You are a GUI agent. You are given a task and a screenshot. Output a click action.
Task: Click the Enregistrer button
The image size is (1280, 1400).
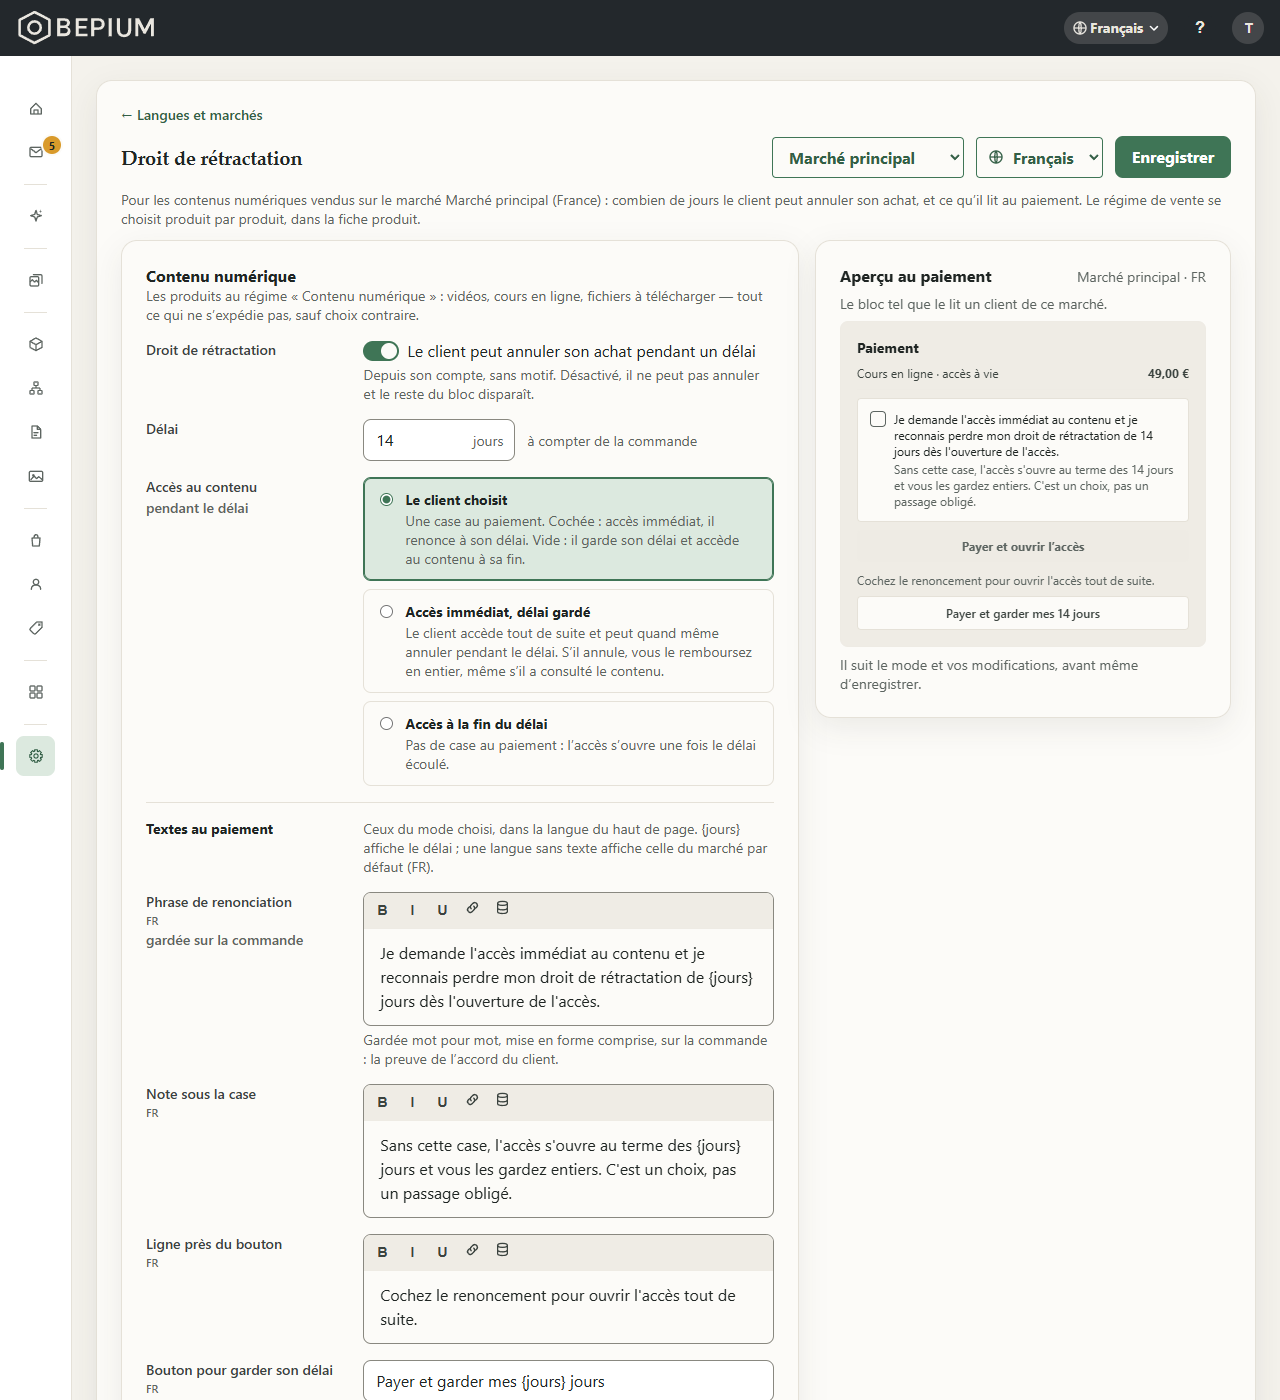coord(1173,157)
